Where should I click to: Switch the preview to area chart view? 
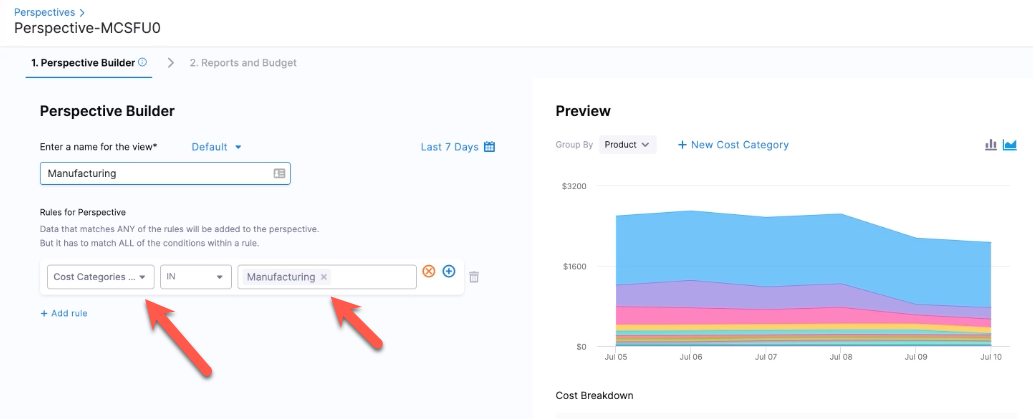[x=1010, y=145]
